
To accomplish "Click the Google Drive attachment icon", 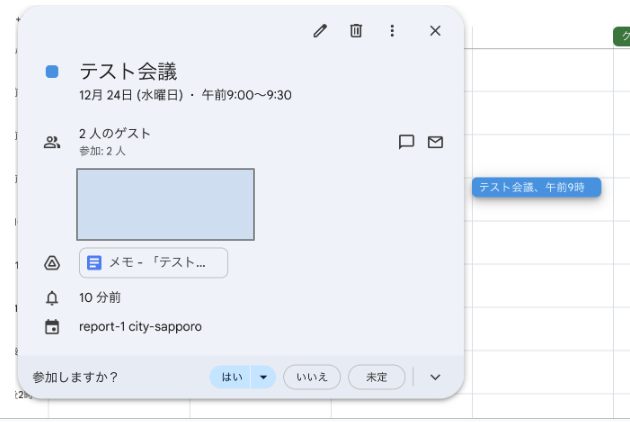I will click(52, 263).
